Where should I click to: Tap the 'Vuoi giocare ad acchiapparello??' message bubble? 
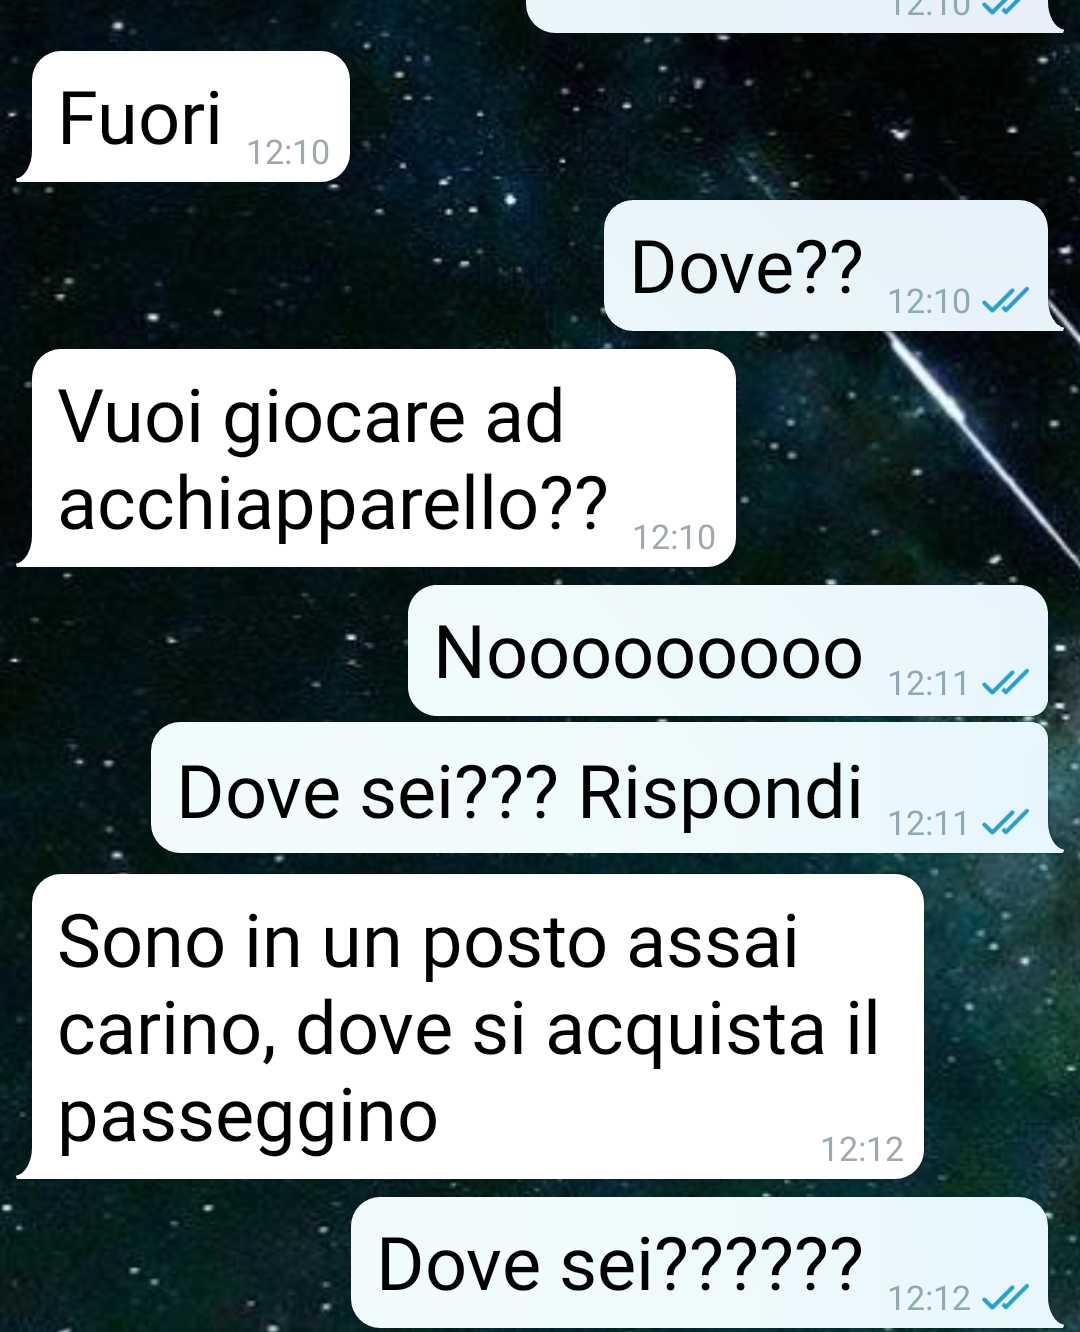(383, 458)
